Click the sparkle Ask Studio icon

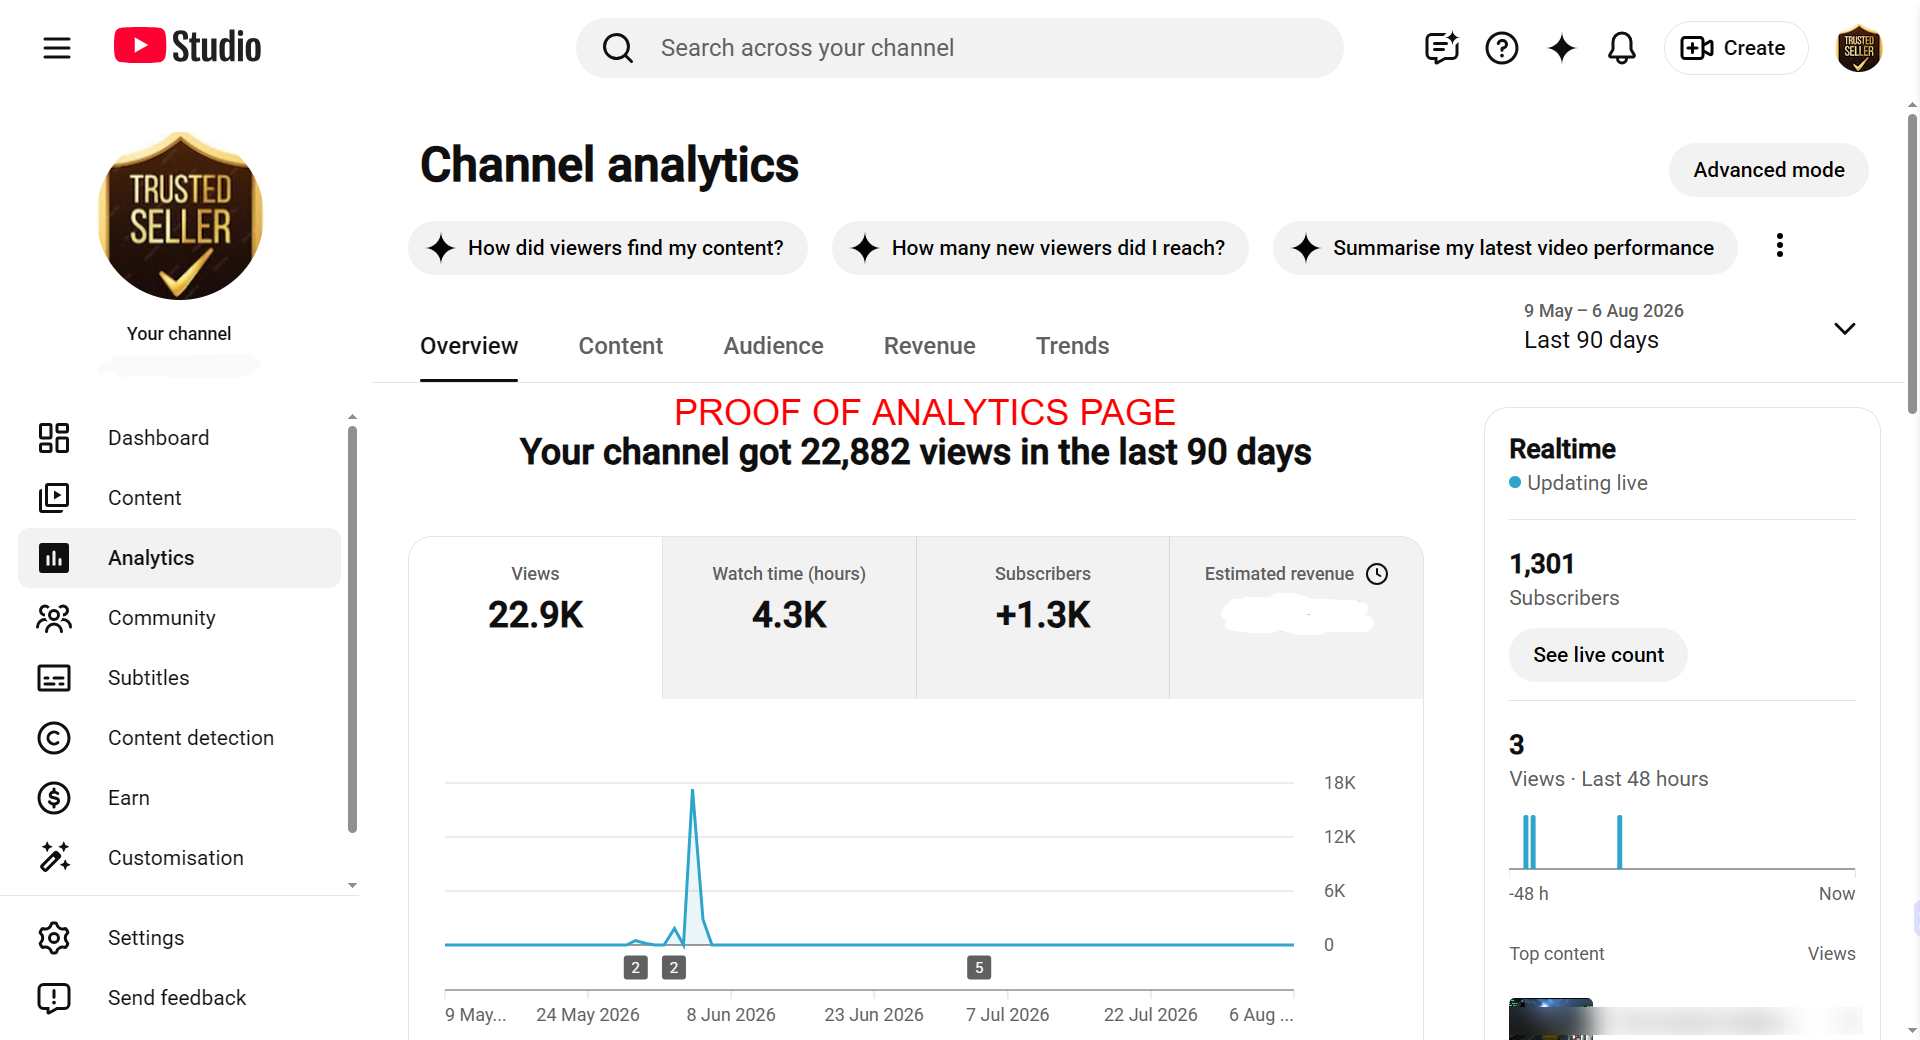point(1561,48)
